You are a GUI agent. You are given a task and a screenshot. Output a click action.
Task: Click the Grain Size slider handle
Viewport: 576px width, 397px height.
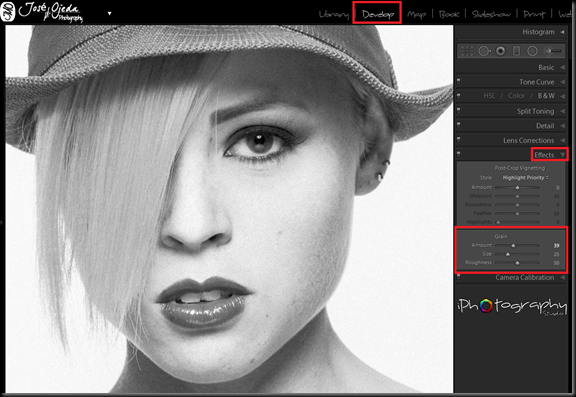point(508,254)
